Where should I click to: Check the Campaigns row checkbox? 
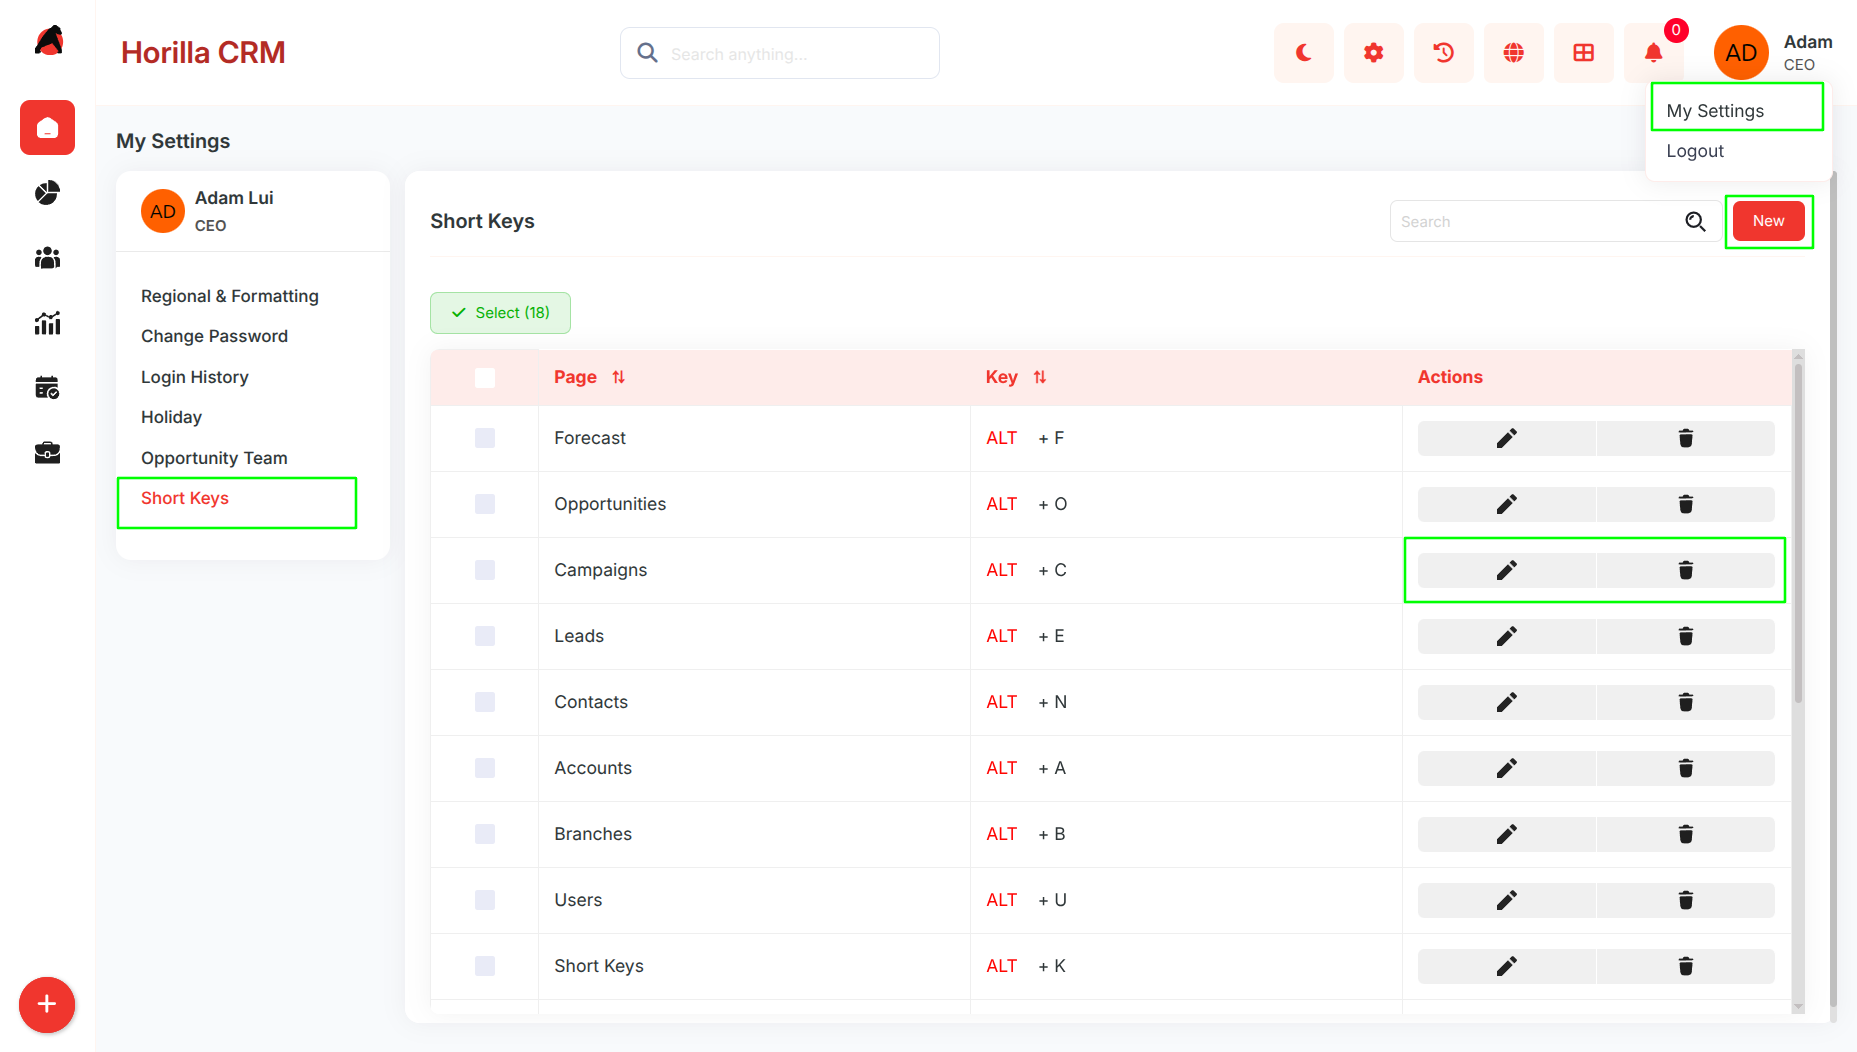pos(485,570)
